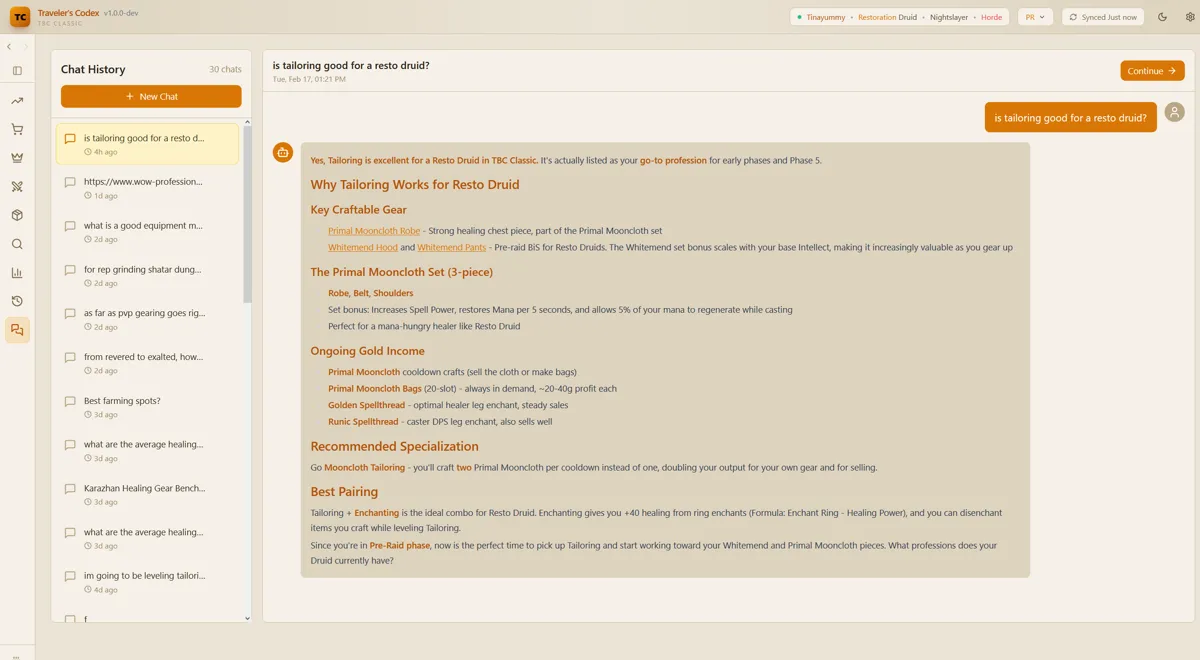The height and width of the screenshot is (660, 1200).
Task: Select "Karazhan Healing Gear Bench..." chat
Action: [144, 489]
